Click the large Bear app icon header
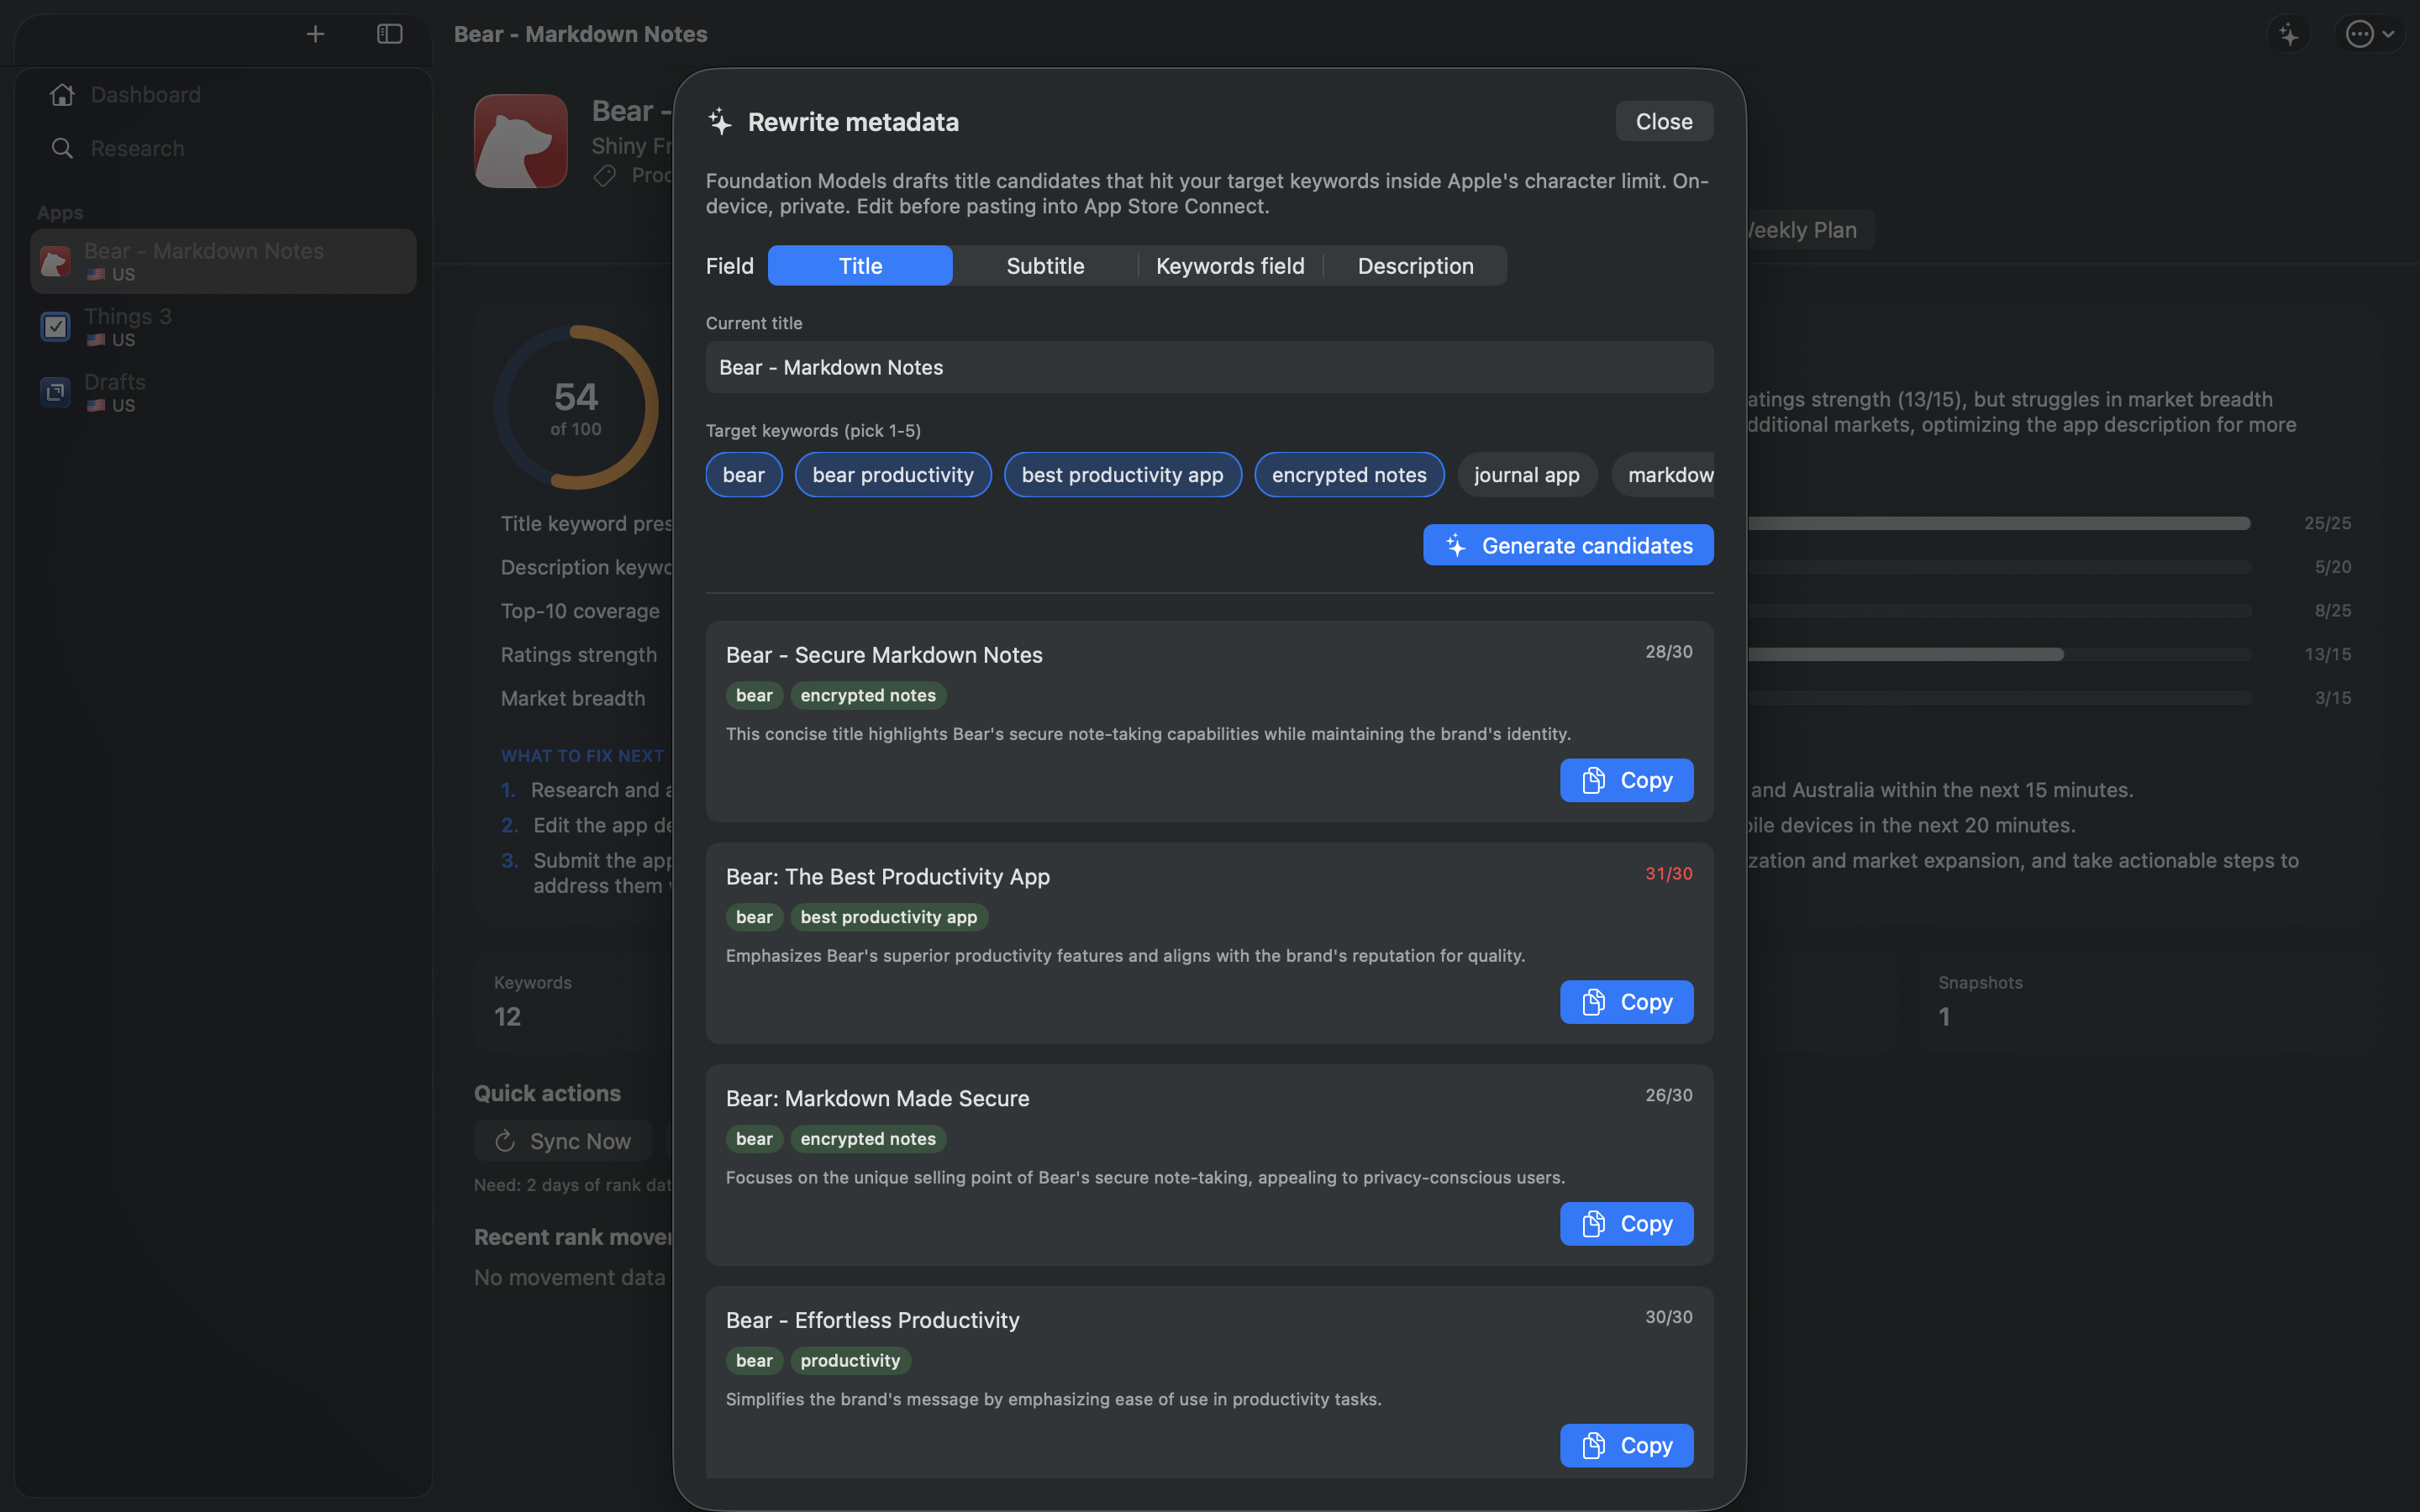The width and height of the screenshot is (2420, 1512). [520, 141]
